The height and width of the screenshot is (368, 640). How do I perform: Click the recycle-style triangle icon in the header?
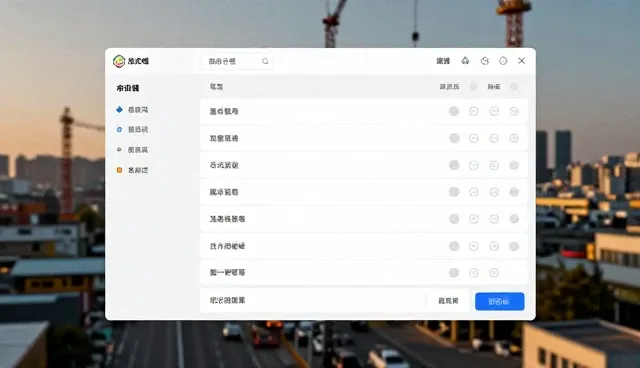point(465,61)
